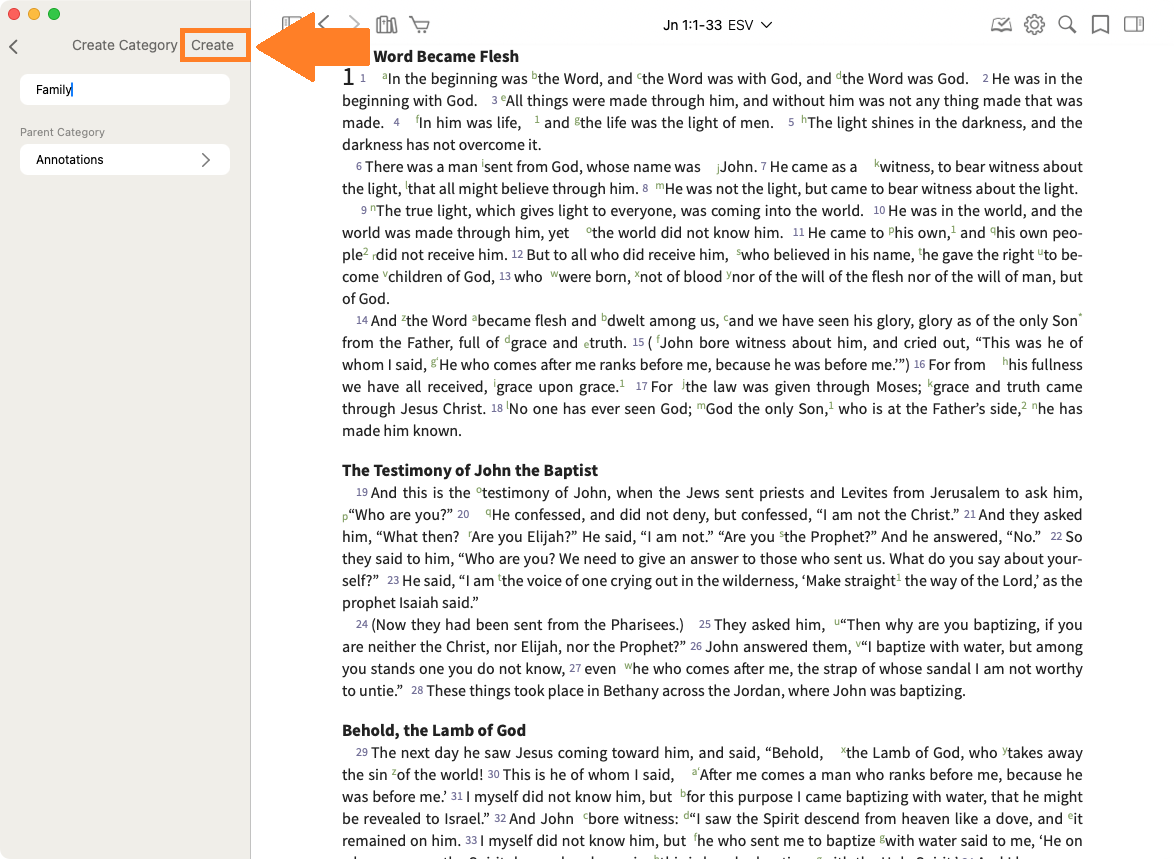Click the green window zoom button
Image resolution: width=1174 pixels, height=859 pixels.
(54, 14)
